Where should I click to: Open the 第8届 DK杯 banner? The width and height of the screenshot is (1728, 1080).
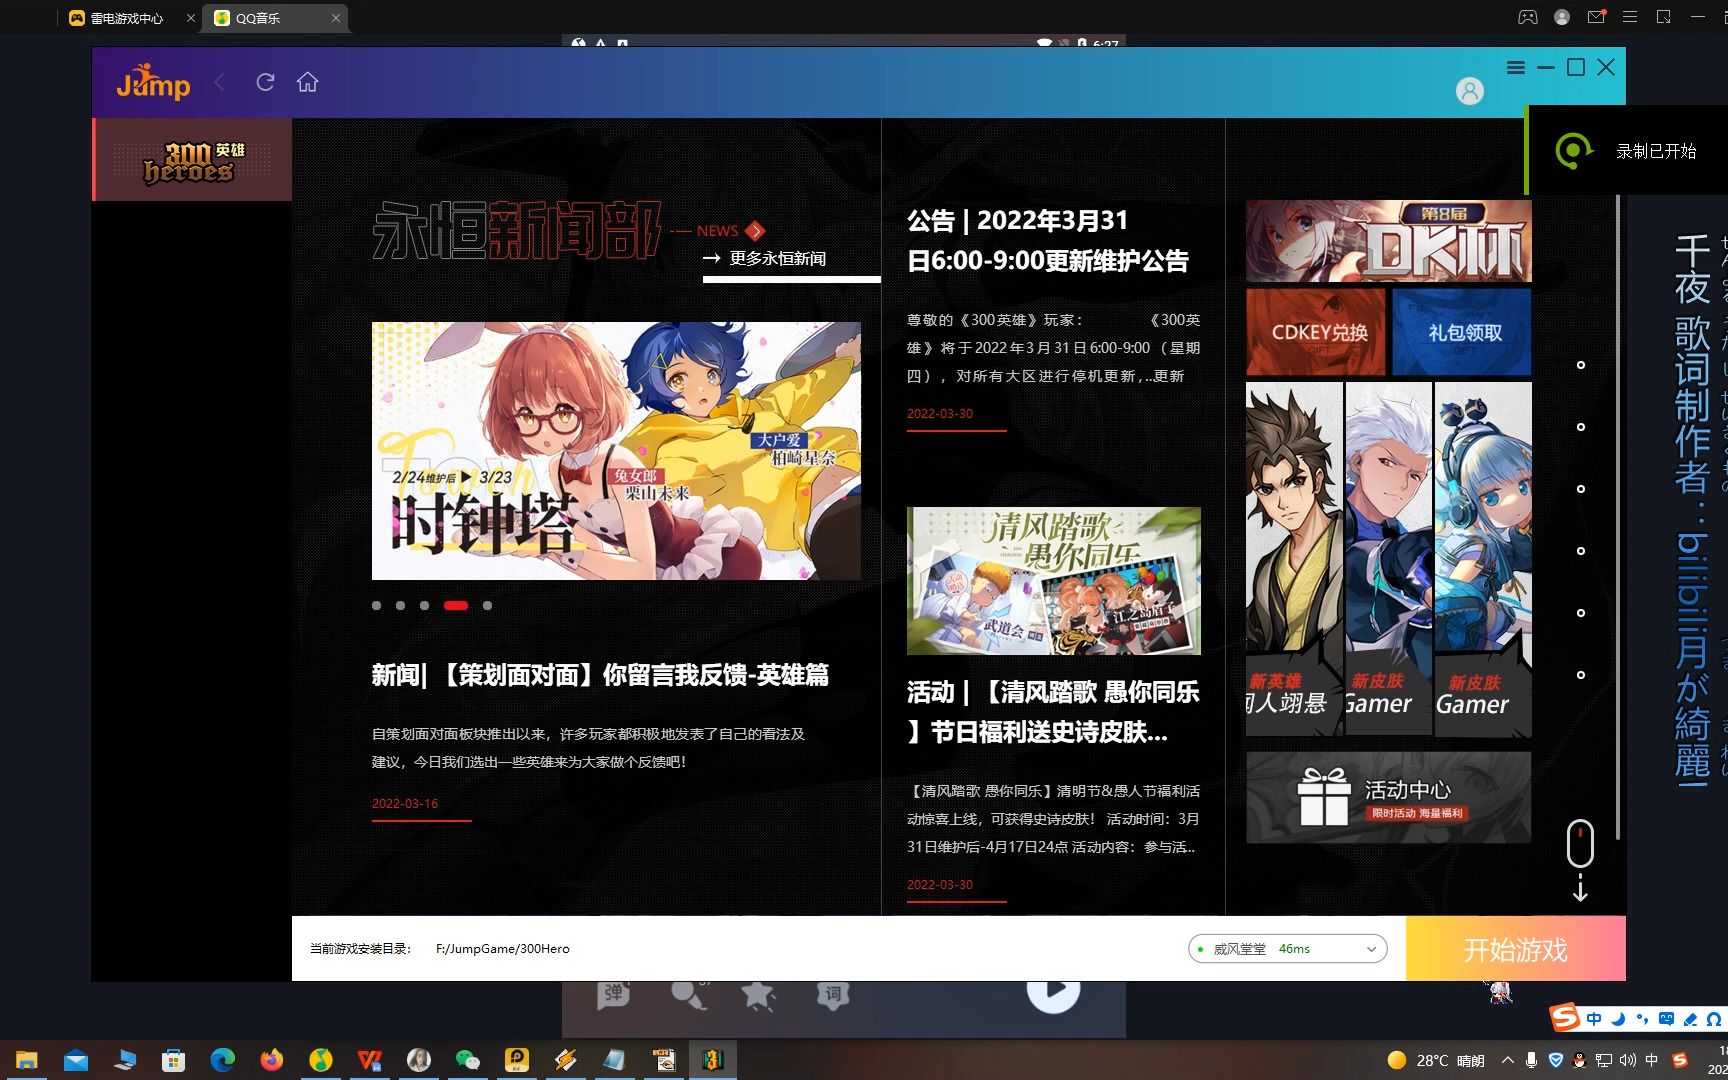coord(1388,241)
